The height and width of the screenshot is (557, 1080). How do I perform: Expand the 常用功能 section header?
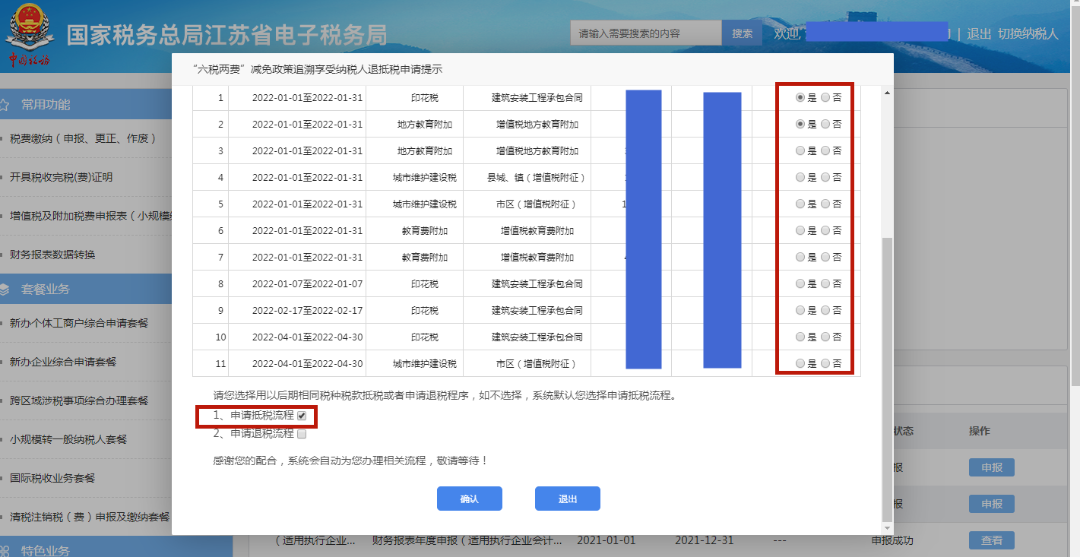pyautogui.click(x=85, y=105)
